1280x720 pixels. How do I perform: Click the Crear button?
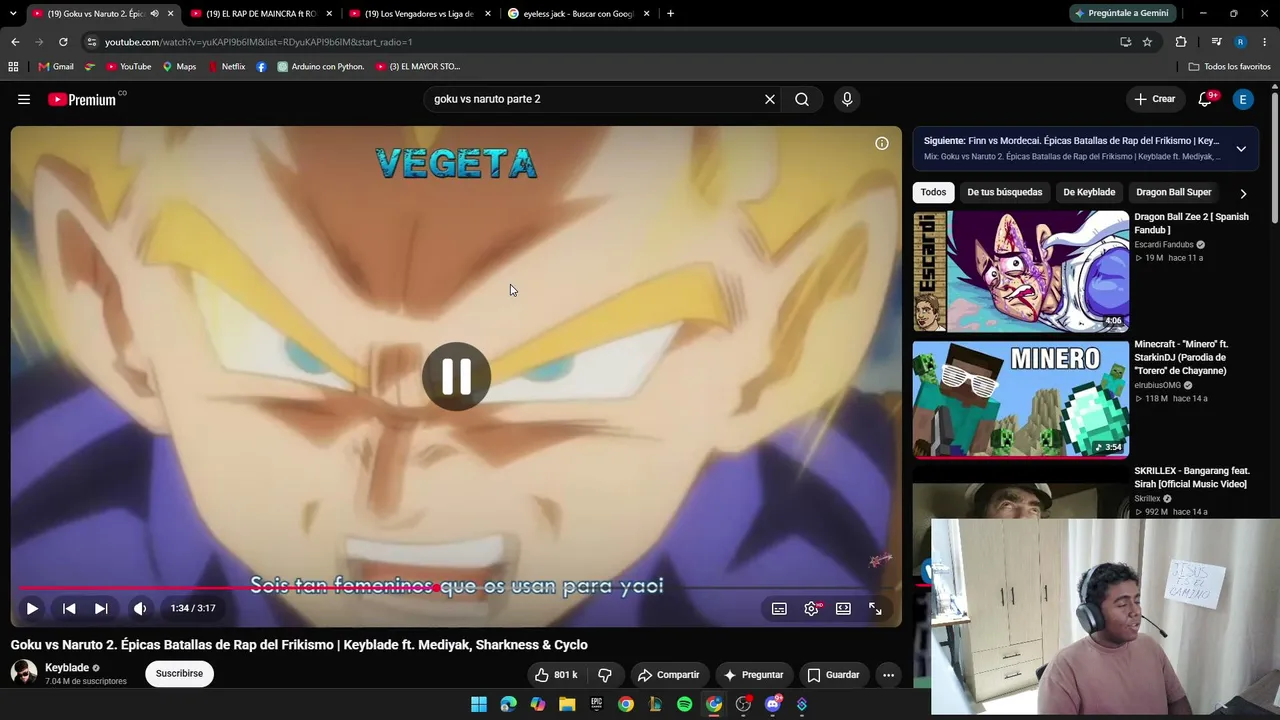(x=1155, y=99)
